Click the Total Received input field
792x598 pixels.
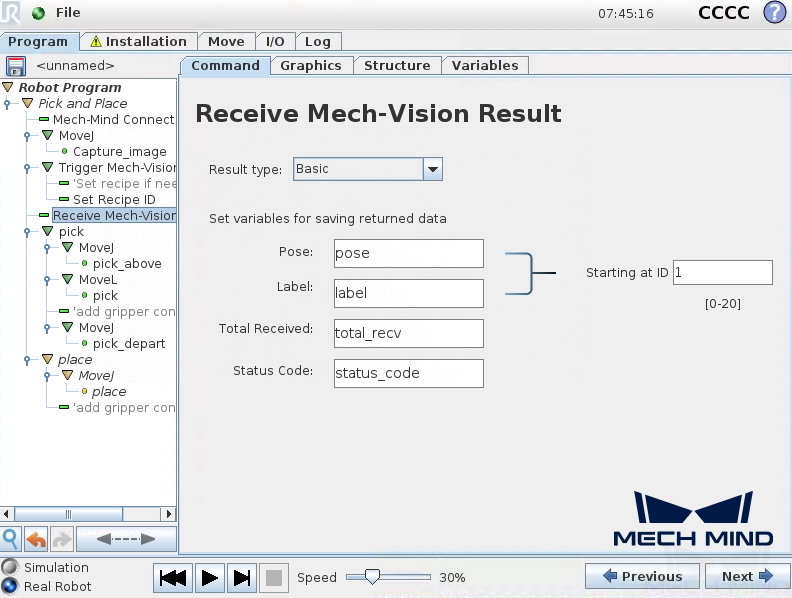(x=409, y=333)
